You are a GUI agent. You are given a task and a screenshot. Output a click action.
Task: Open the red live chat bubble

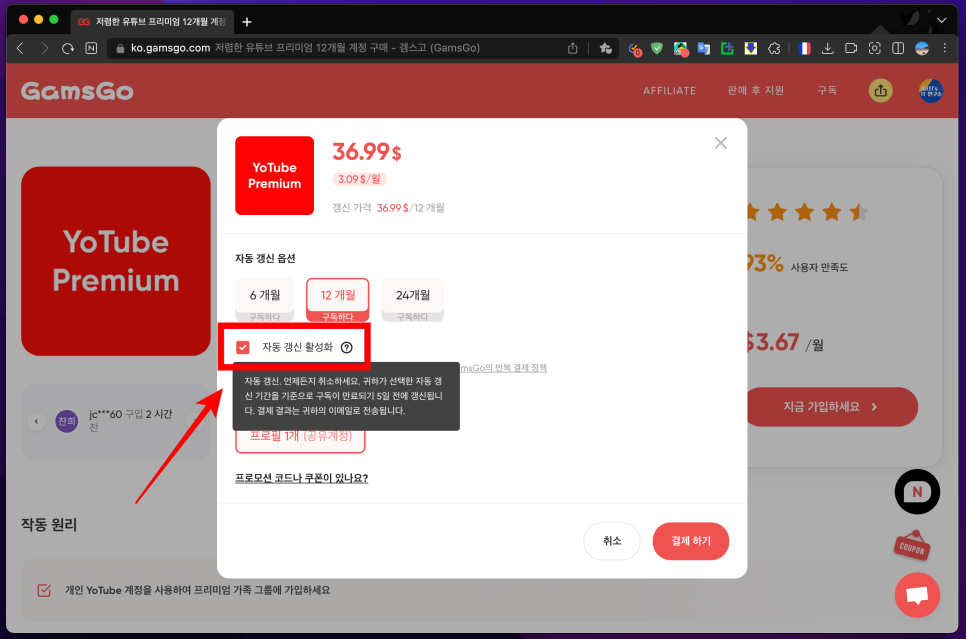click(x=917, y=595)
